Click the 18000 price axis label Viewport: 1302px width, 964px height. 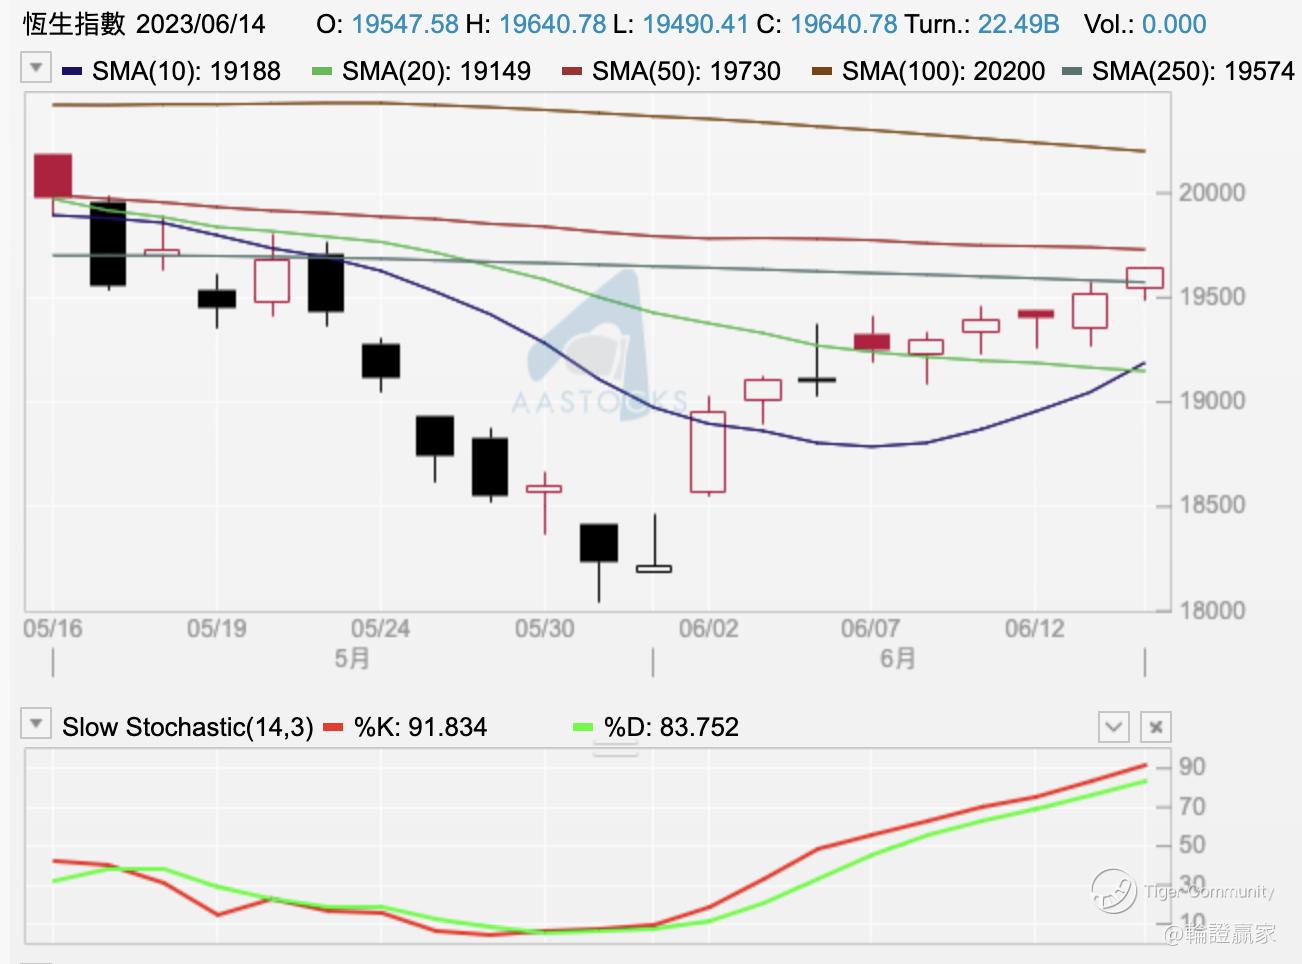(1212, 610)
